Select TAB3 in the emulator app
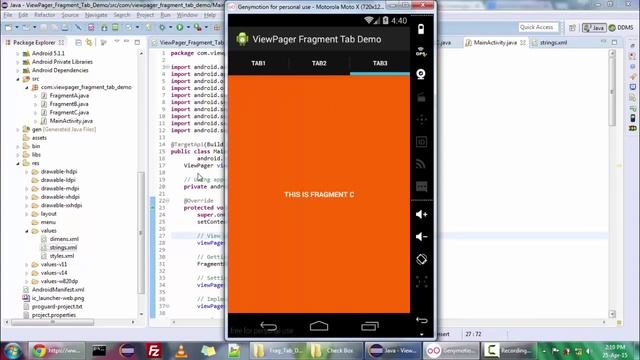Image resolution: width=640 pixels, height=360 pixels. tap(380, 63)
